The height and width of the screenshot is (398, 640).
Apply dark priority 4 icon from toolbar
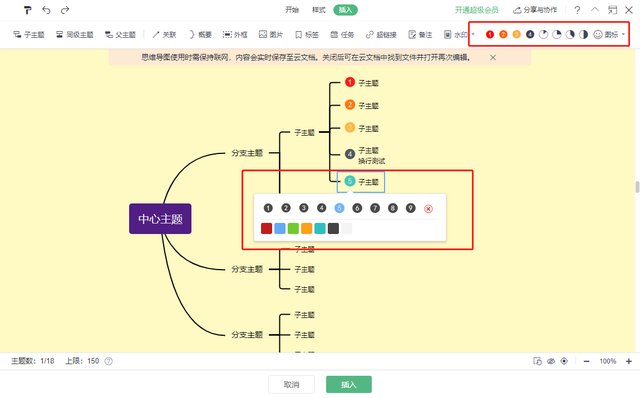(530, 35)
